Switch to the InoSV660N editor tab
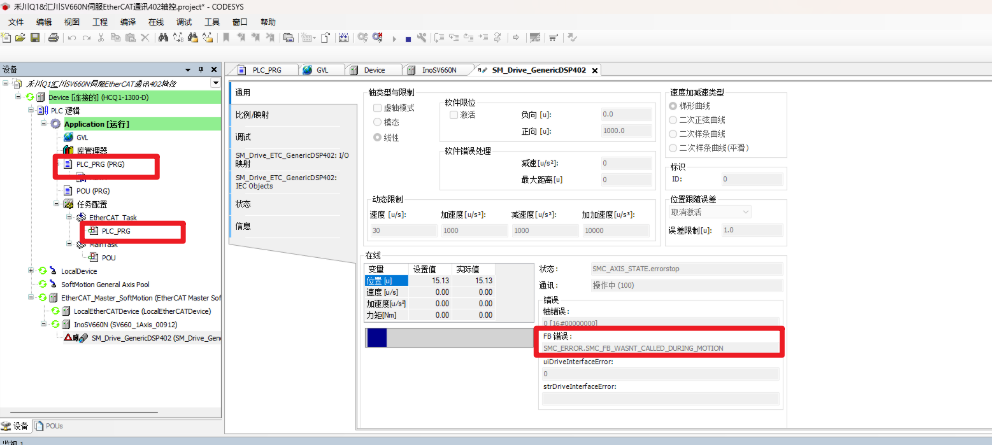 [438, 71]
